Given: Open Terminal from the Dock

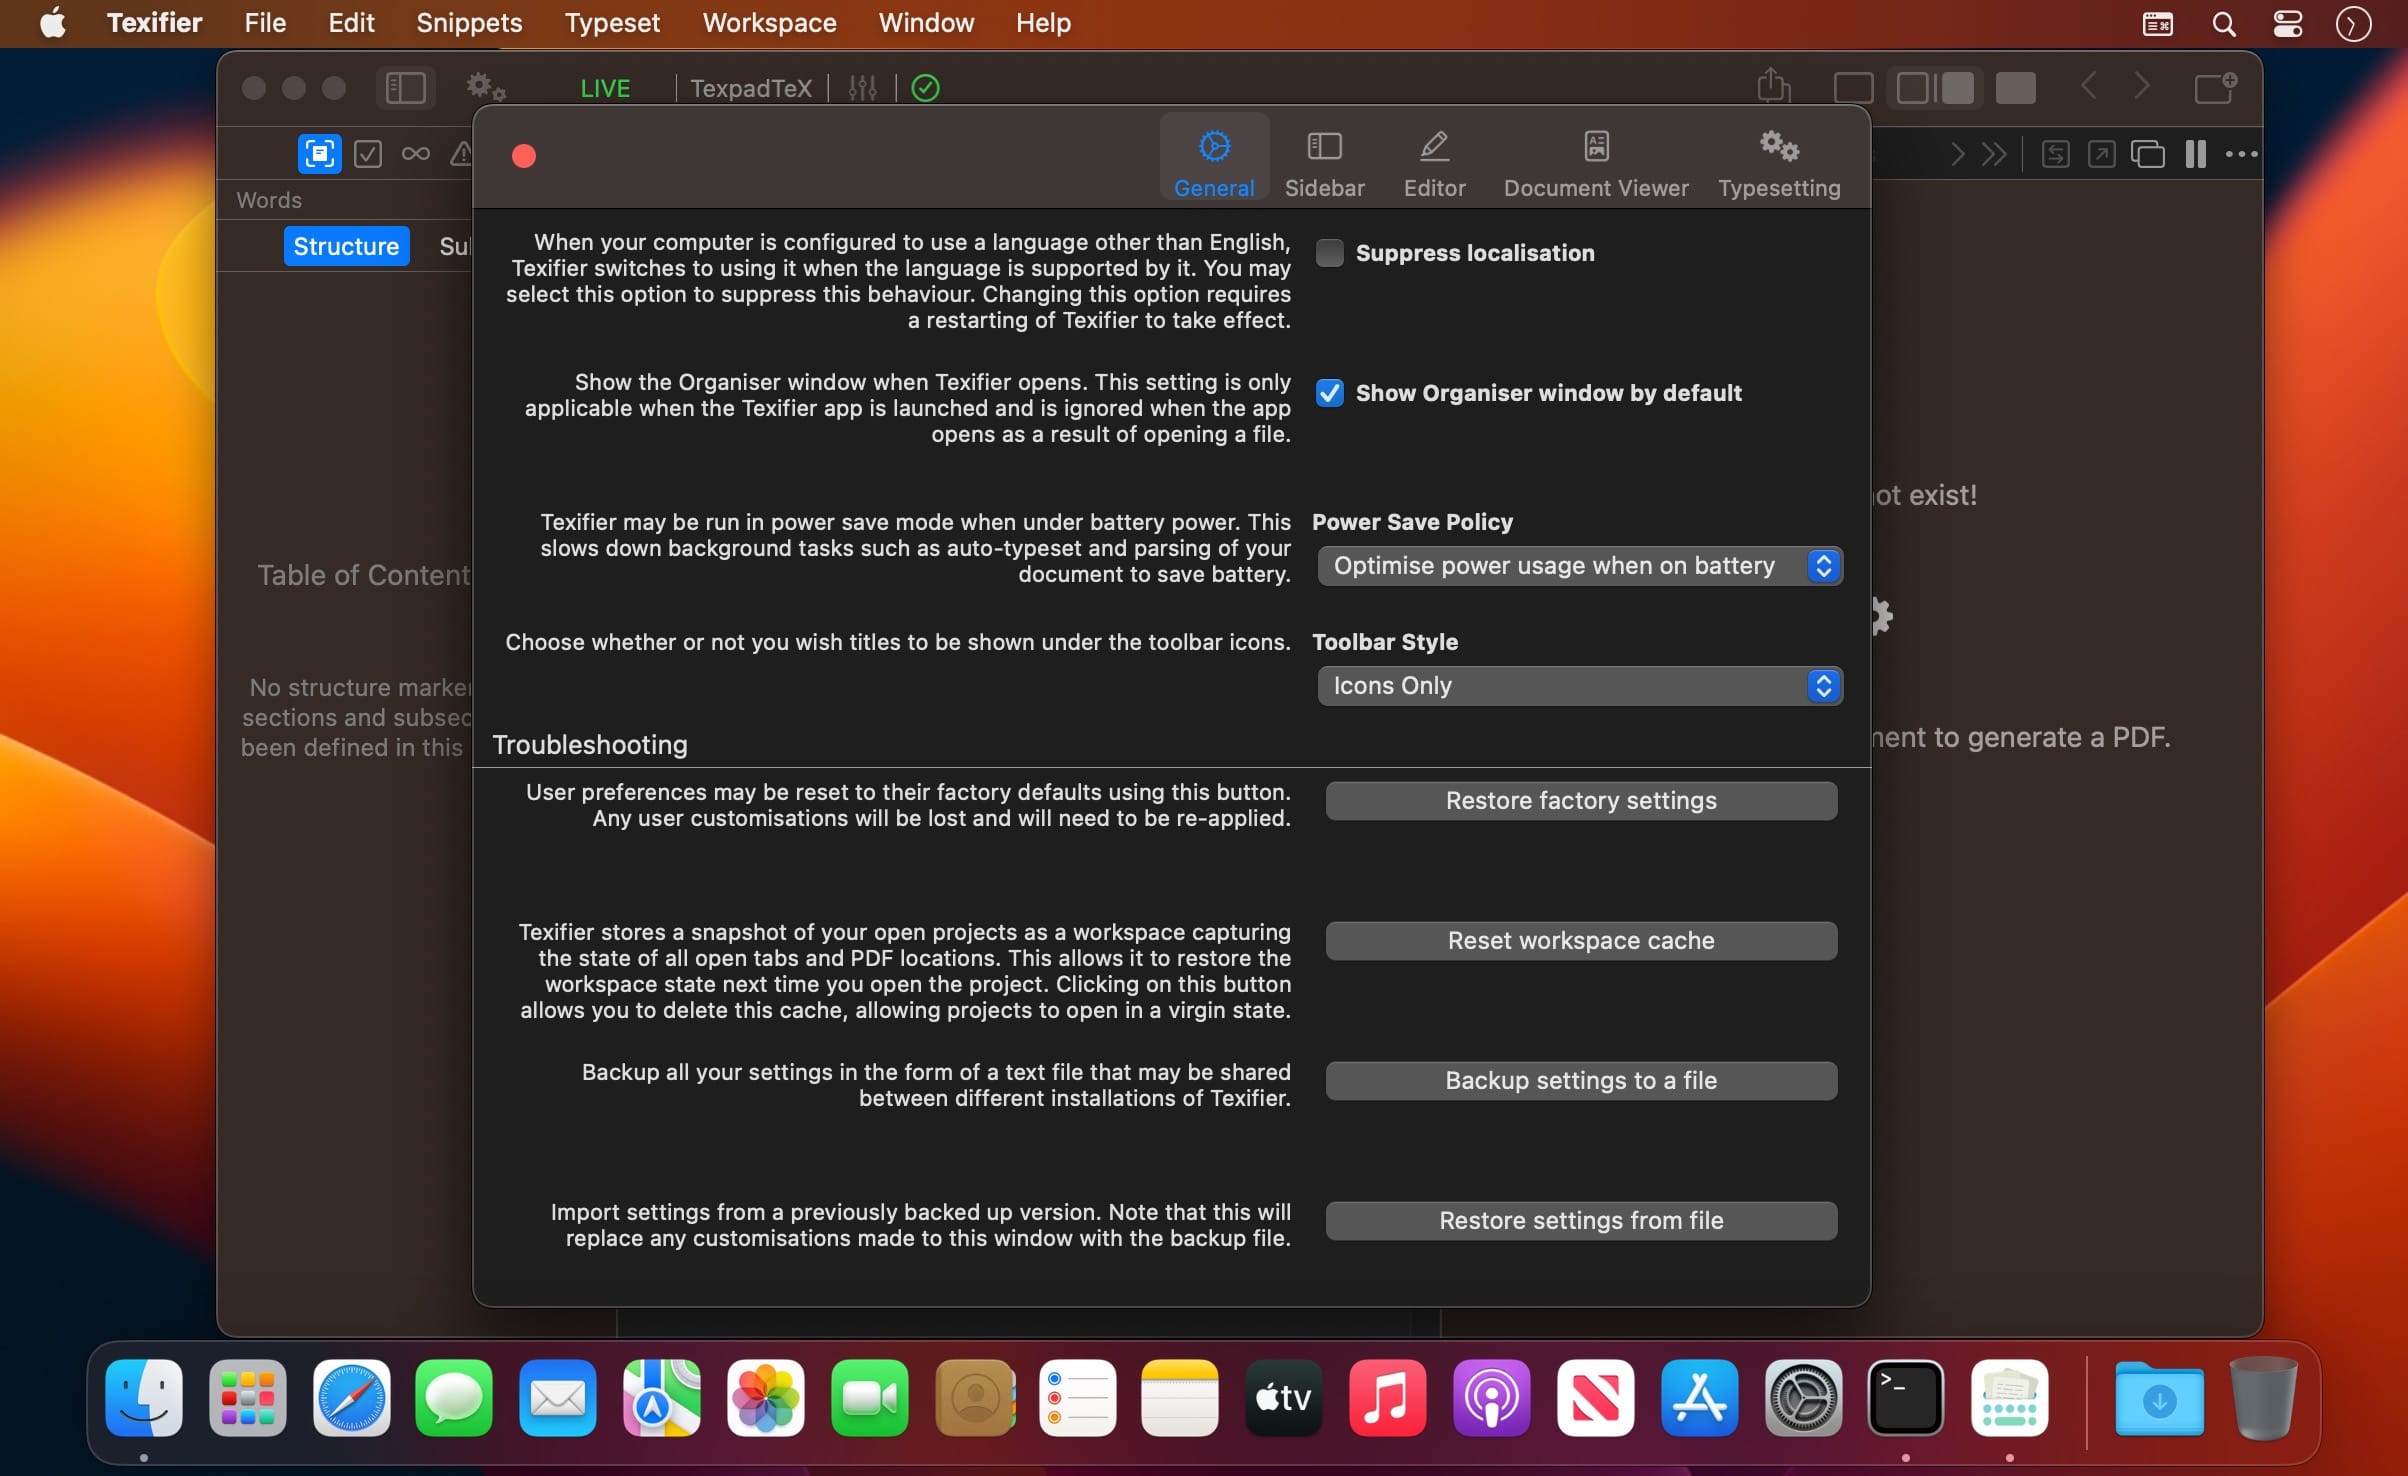Looking at the screenshot, I should pyautogui.click(x=1906, y=1398).
